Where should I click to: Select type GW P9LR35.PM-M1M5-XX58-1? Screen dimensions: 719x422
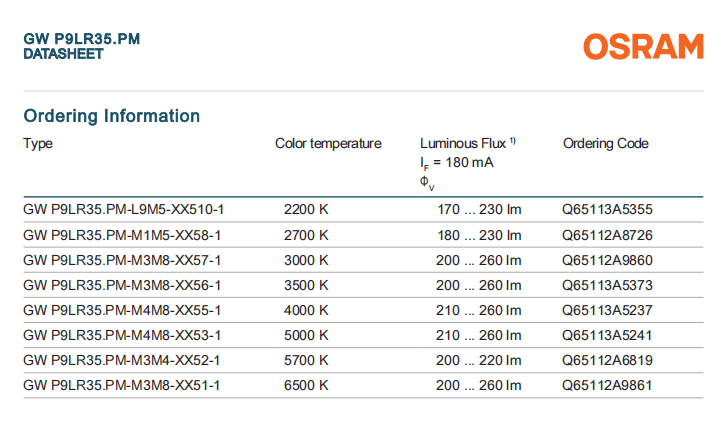122,235
